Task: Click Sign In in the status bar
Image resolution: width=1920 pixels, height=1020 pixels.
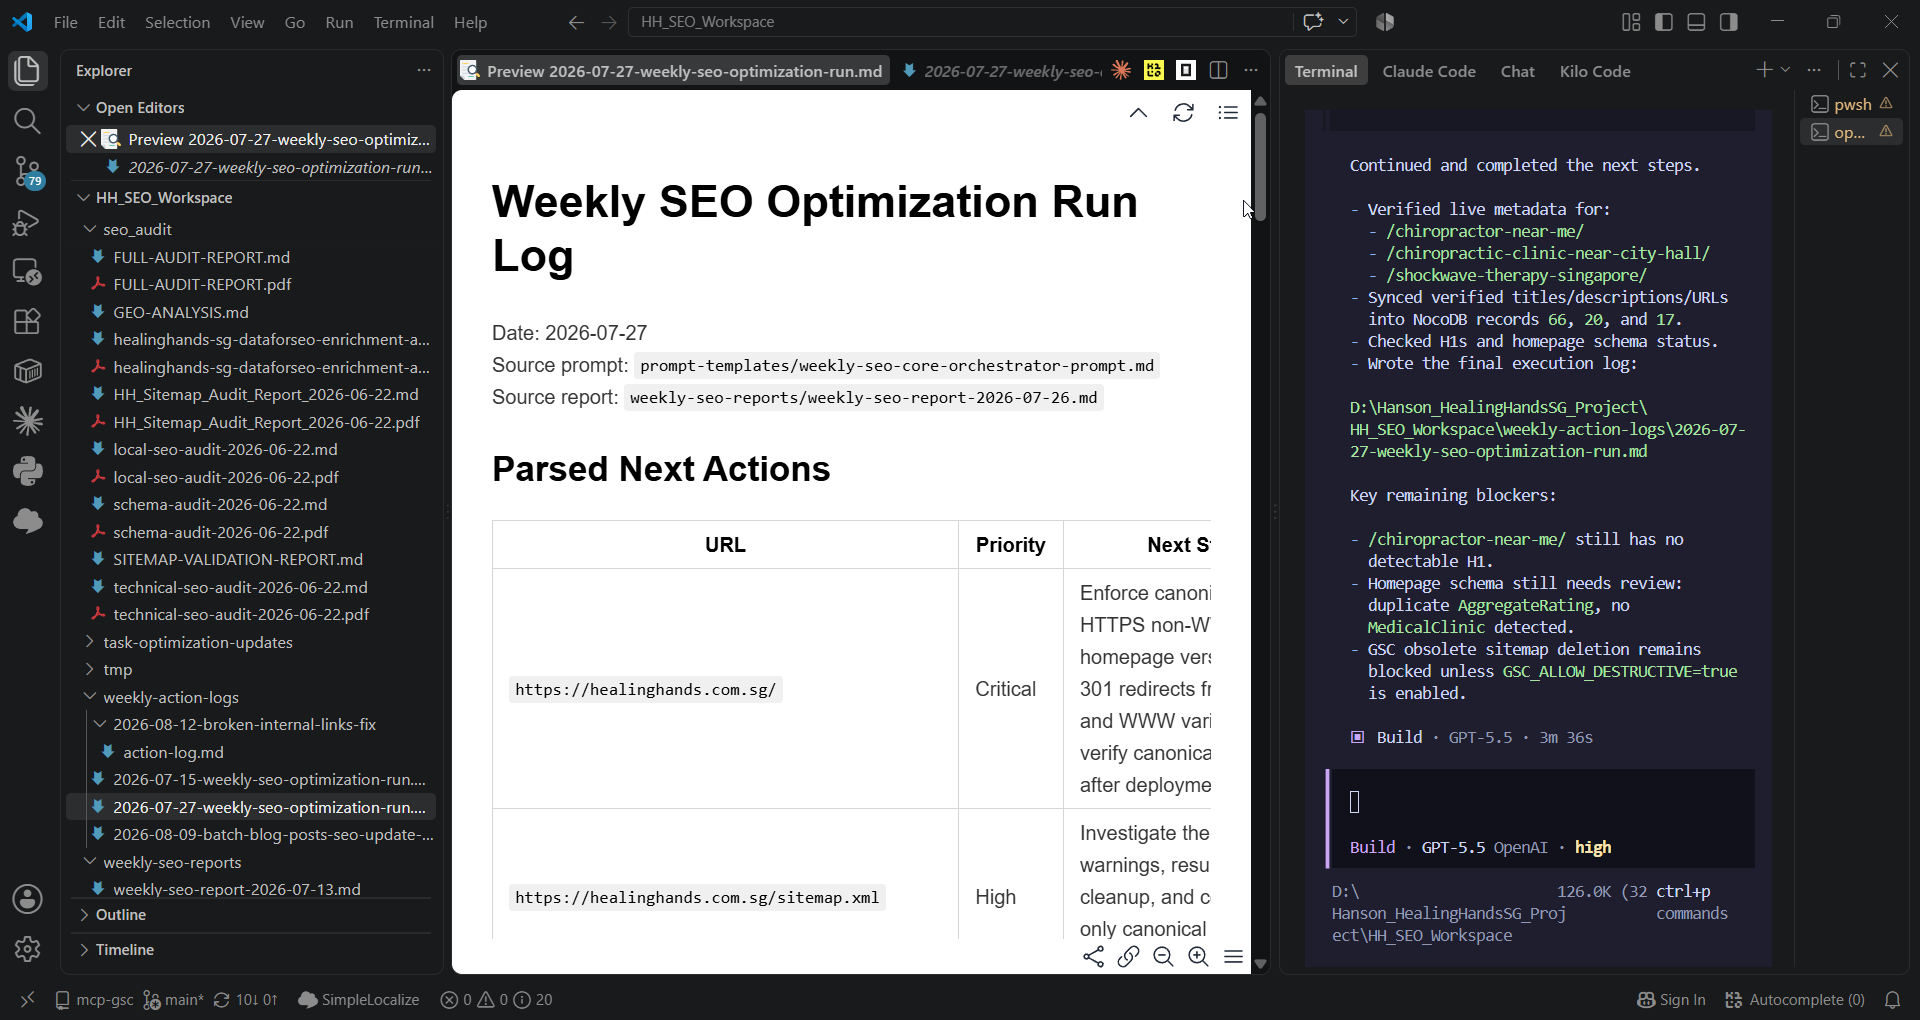Action: pyautogui.click(x=1671, y=999)
